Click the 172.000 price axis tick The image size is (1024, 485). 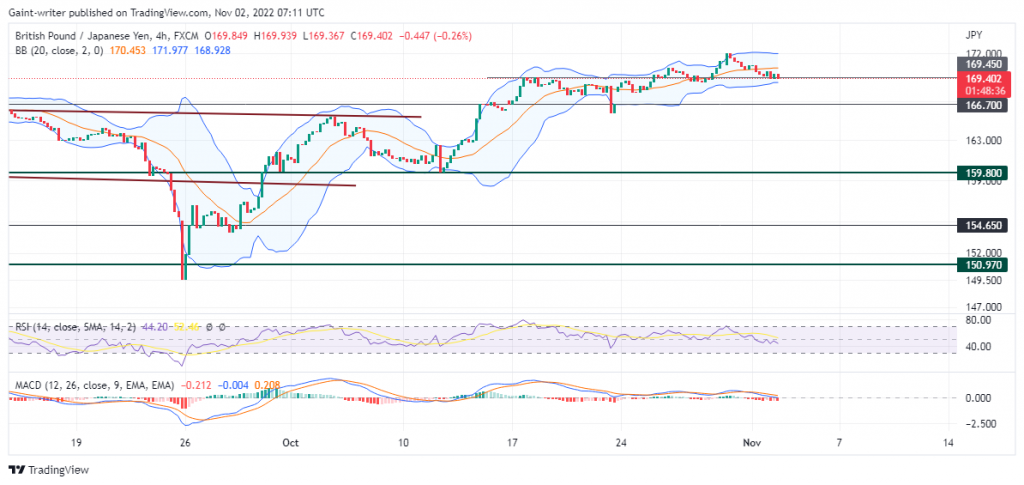pos(984,54)
